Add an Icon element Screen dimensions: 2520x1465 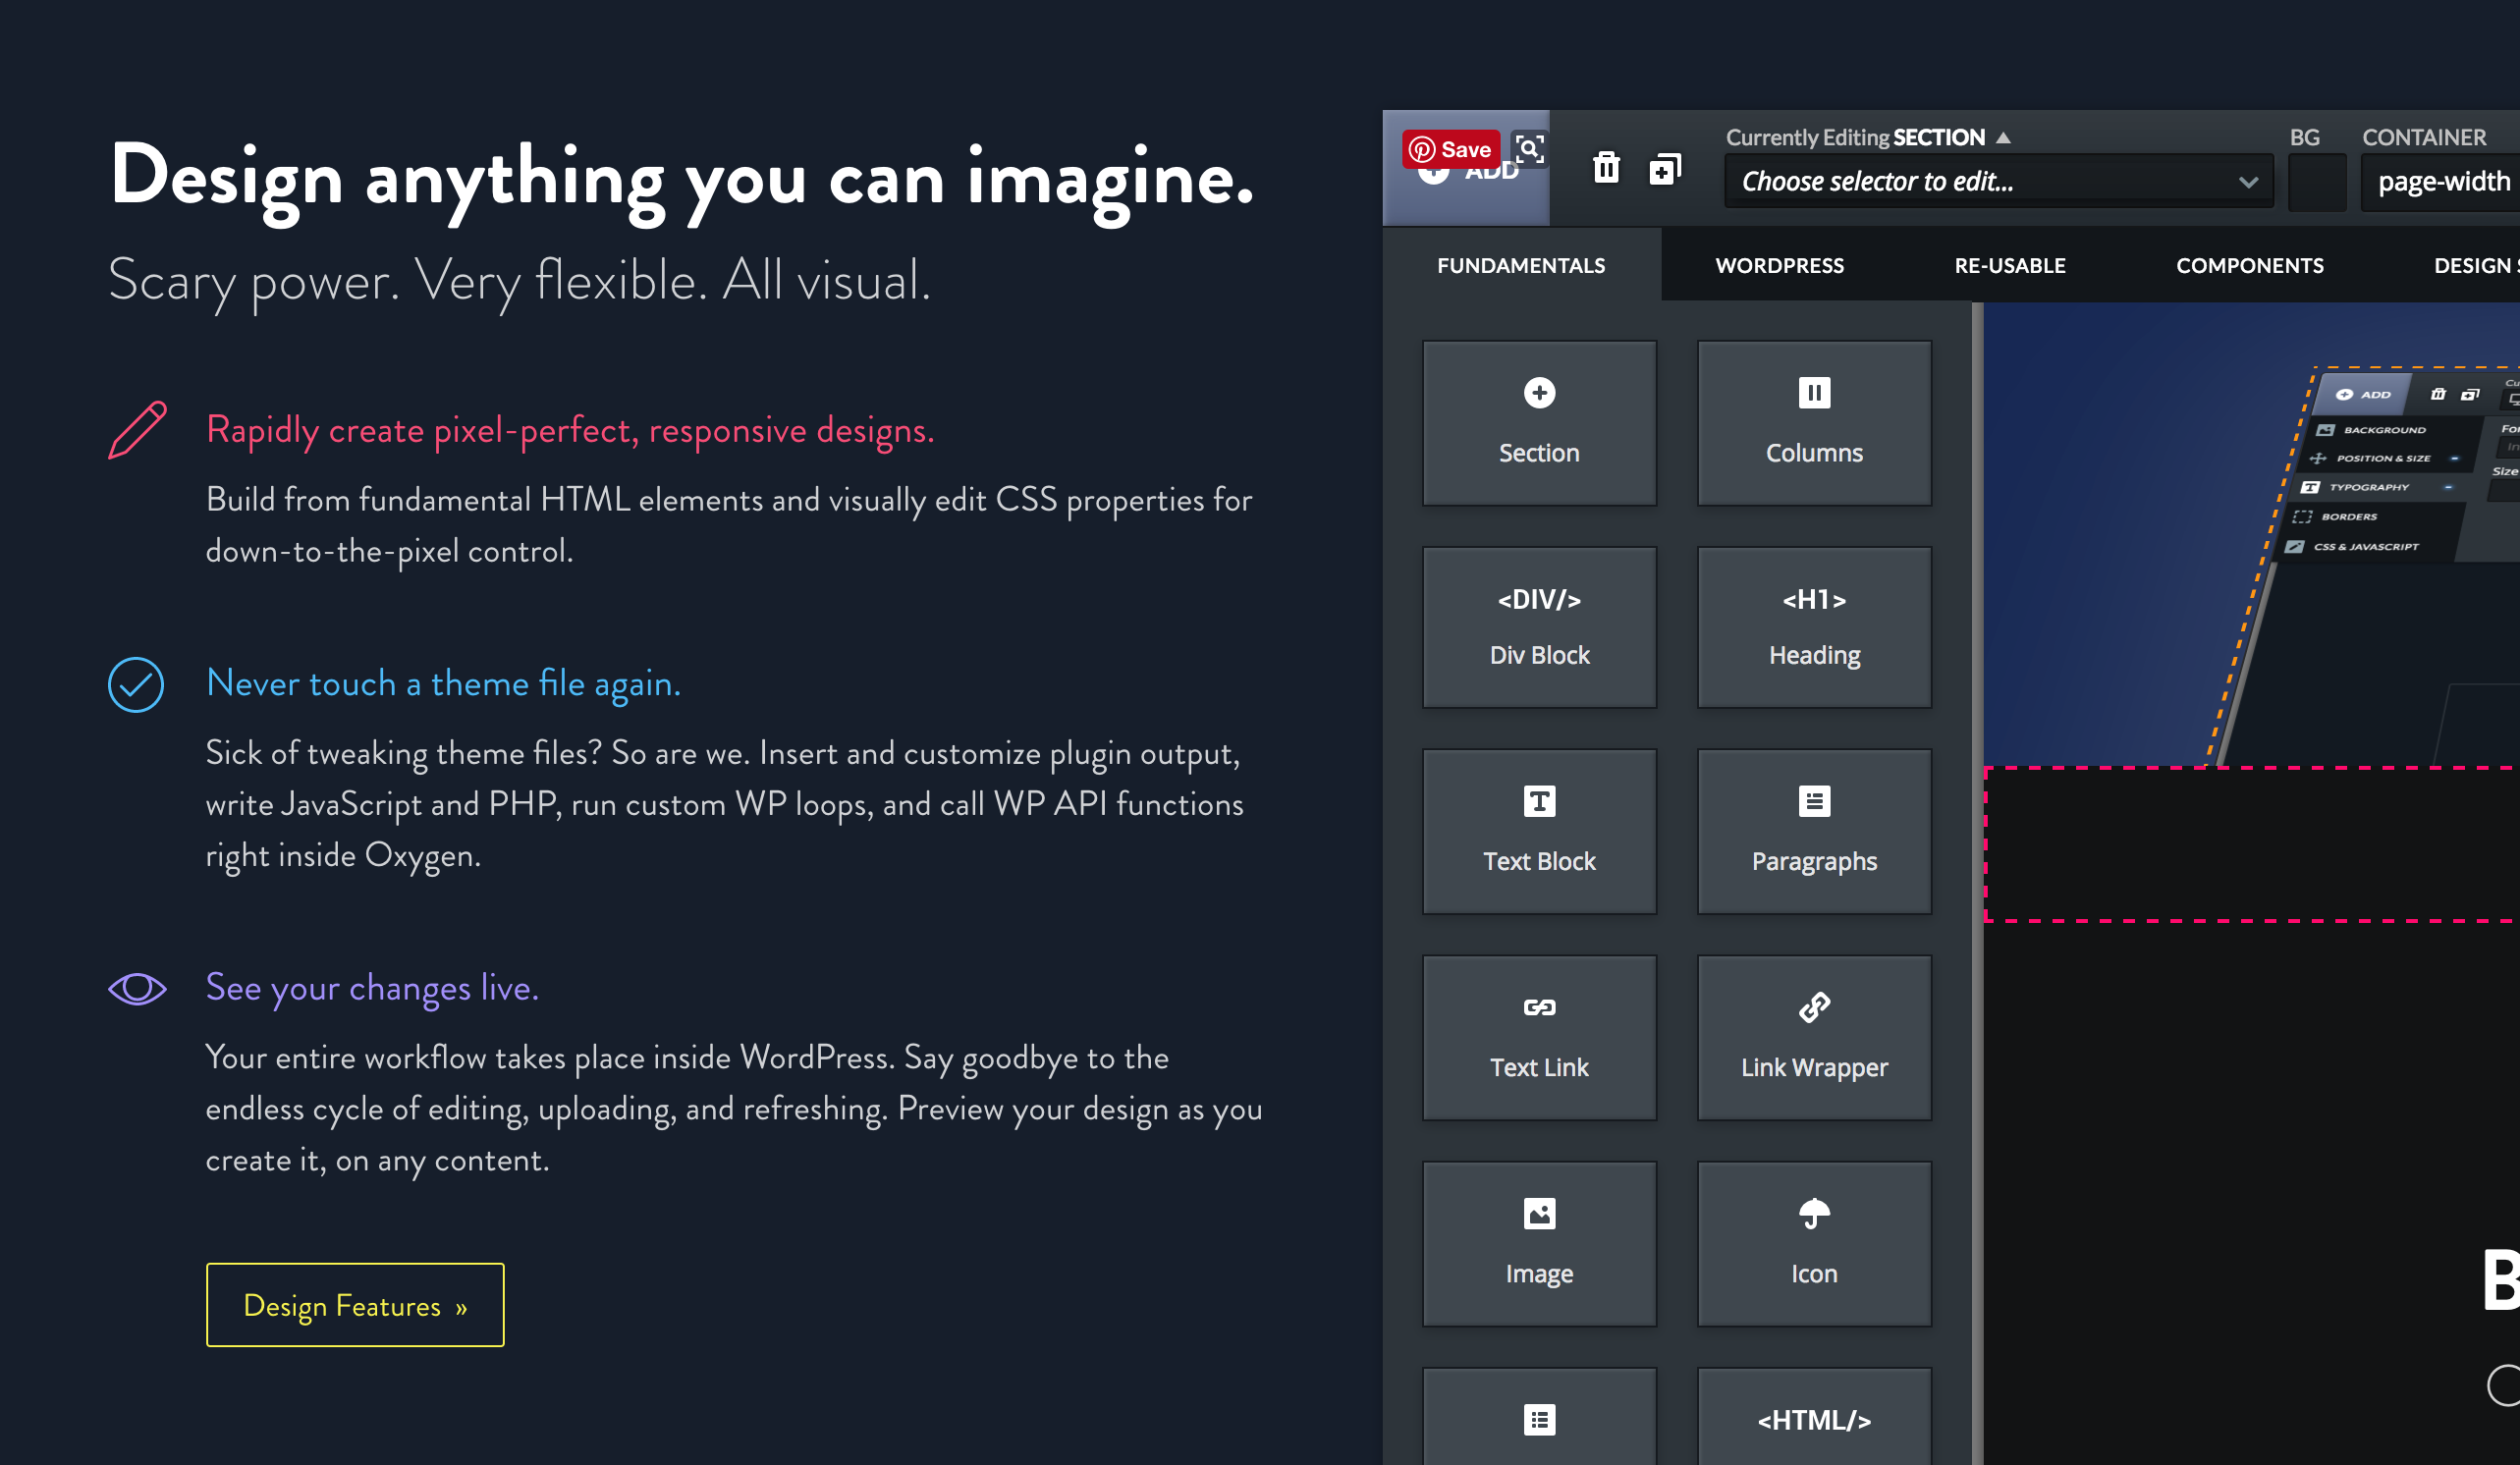[x=1814, y=1243]
